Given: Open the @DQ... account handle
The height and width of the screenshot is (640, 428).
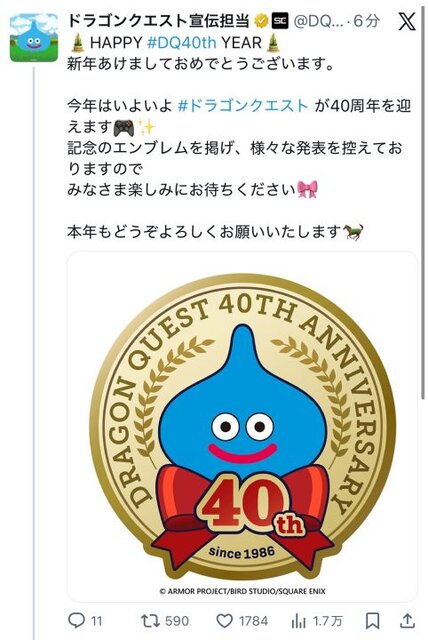Looking at the screenshot, I should pos(319,21).
